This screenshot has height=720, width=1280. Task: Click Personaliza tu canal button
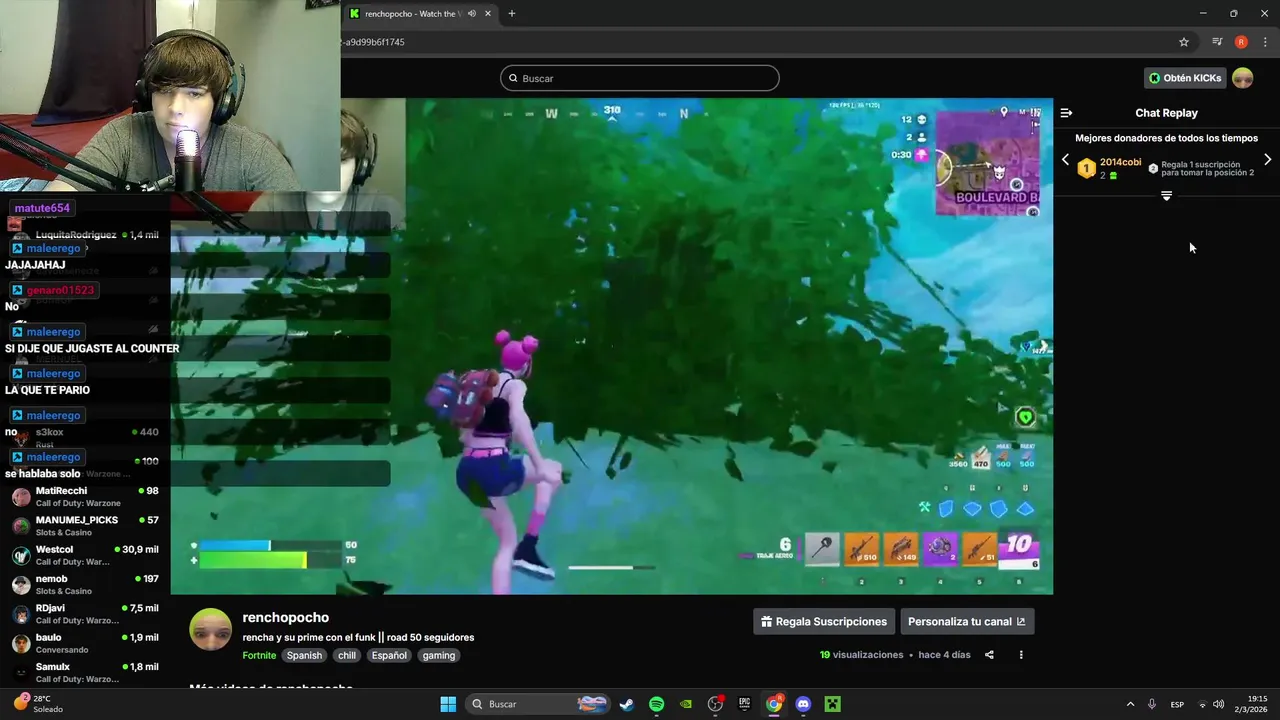[967, 622]
